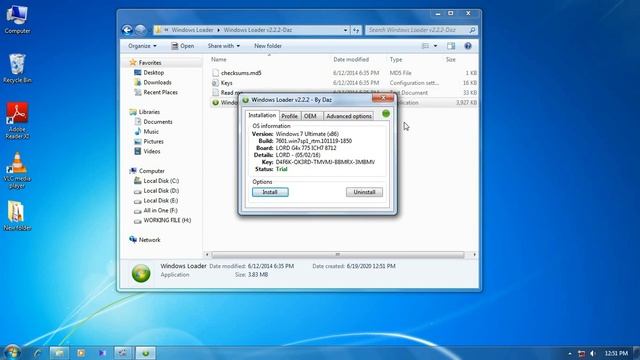The width and height of the screenshot is (640, 360).
Task: Select the checksums.md5 file
Action: click(x=241, y=73)
